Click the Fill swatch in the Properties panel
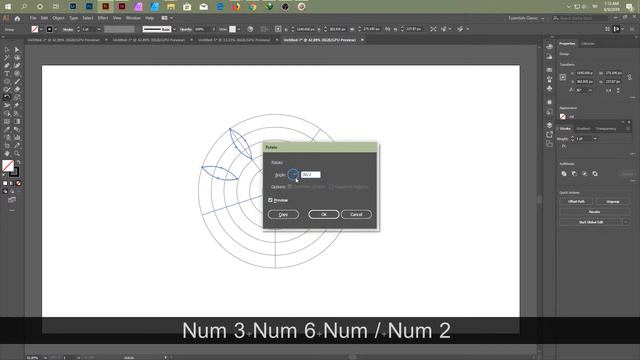The image size is (640, 360). point(563,116)
